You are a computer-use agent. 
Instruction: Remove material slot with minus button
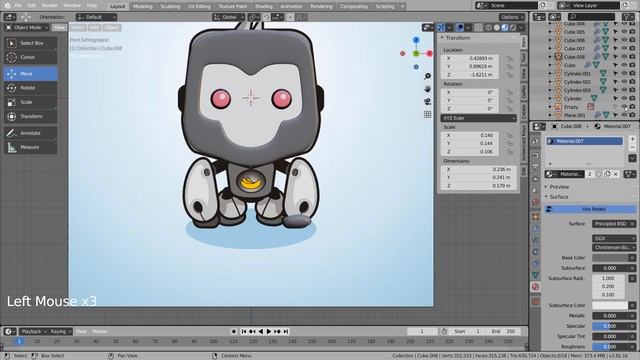pos(632,147)
